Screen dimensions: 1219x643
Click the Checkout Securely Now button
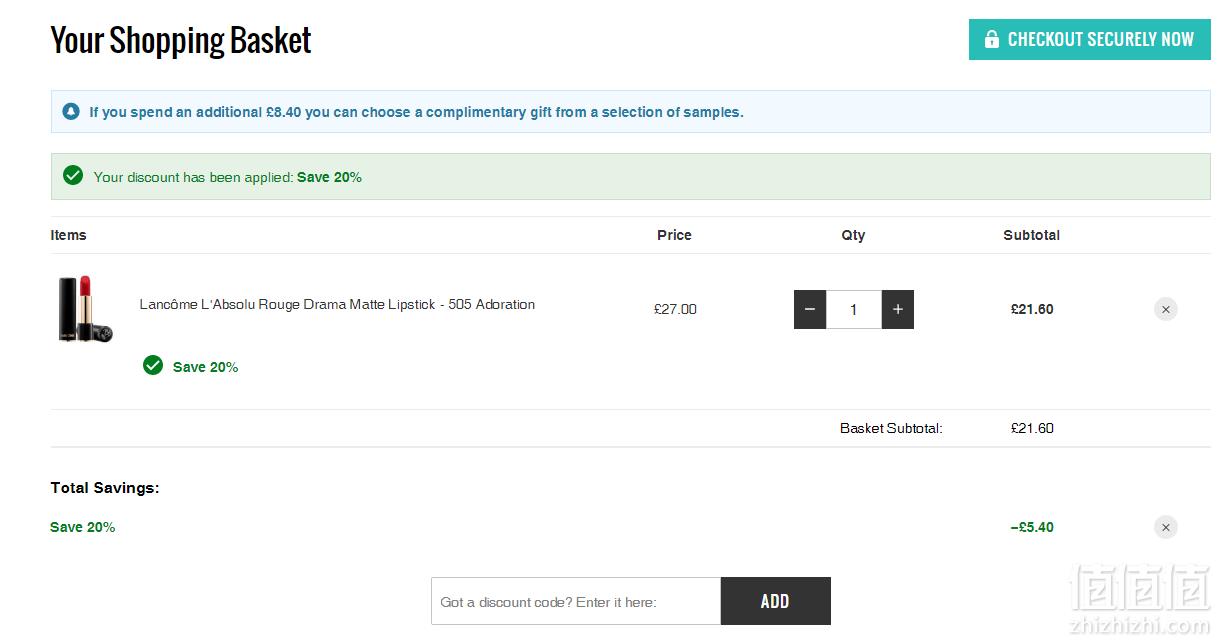[1089, 40]
